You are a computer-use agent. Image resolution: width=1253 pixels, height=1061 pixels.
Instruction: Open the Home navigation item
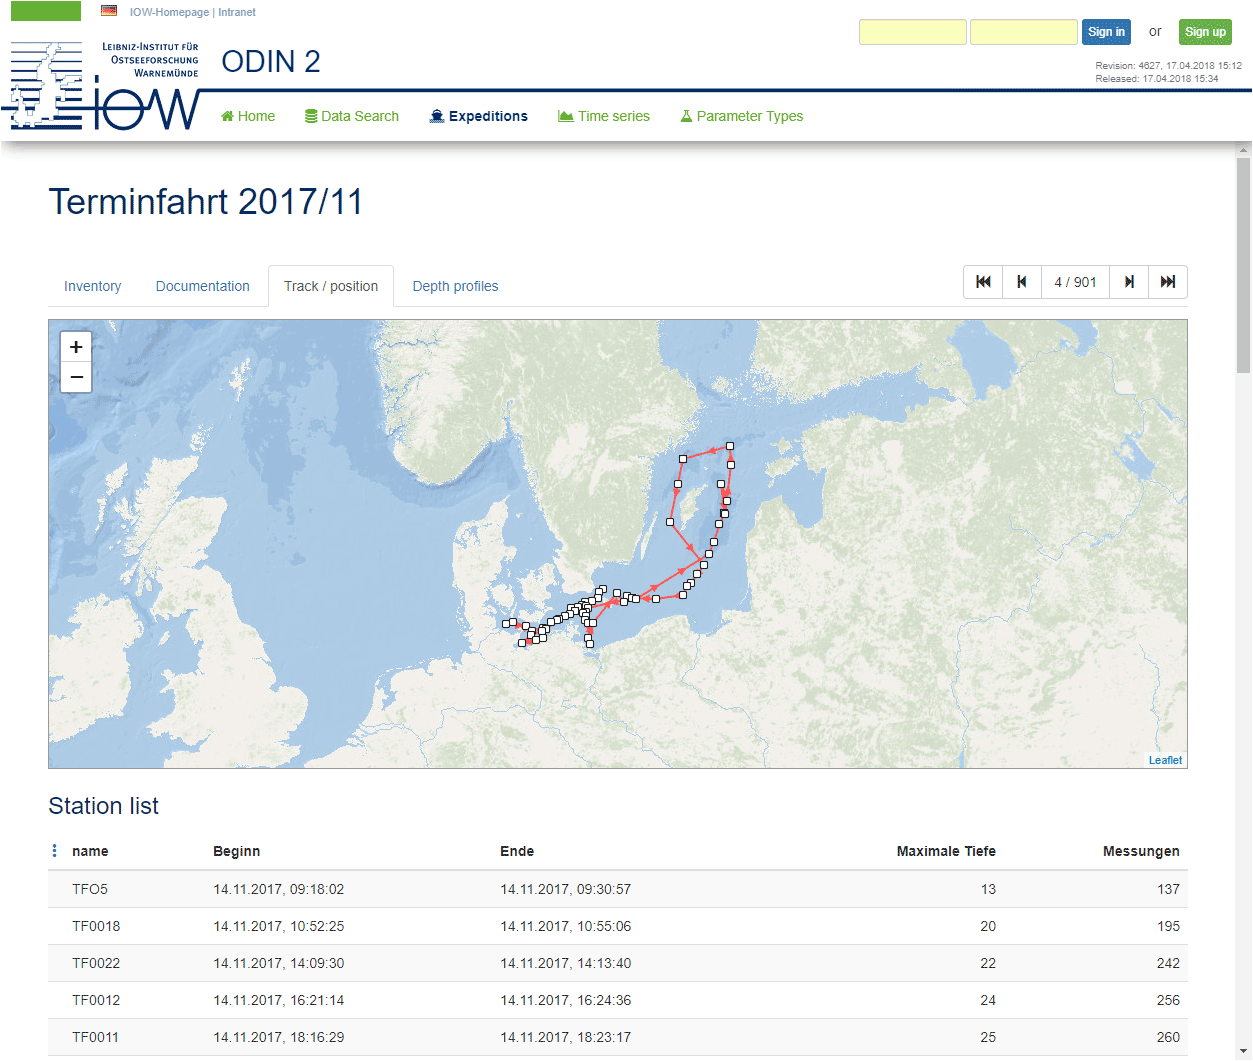point(247,116)
